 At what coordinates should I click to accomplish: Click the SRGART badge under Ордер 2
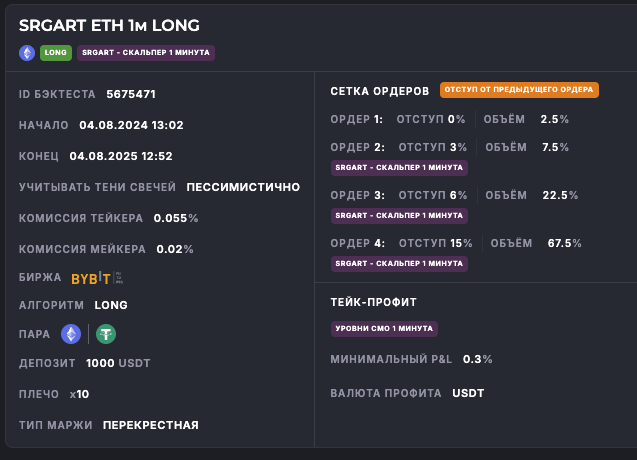[x=399, y=167]
